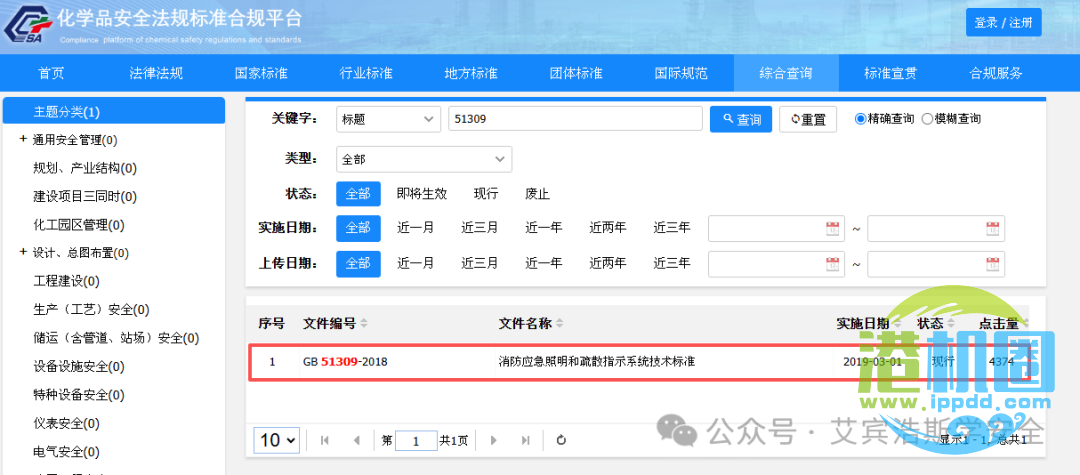
Task: Select 主题分类(1) sidebar header
Action: (114, 111)
